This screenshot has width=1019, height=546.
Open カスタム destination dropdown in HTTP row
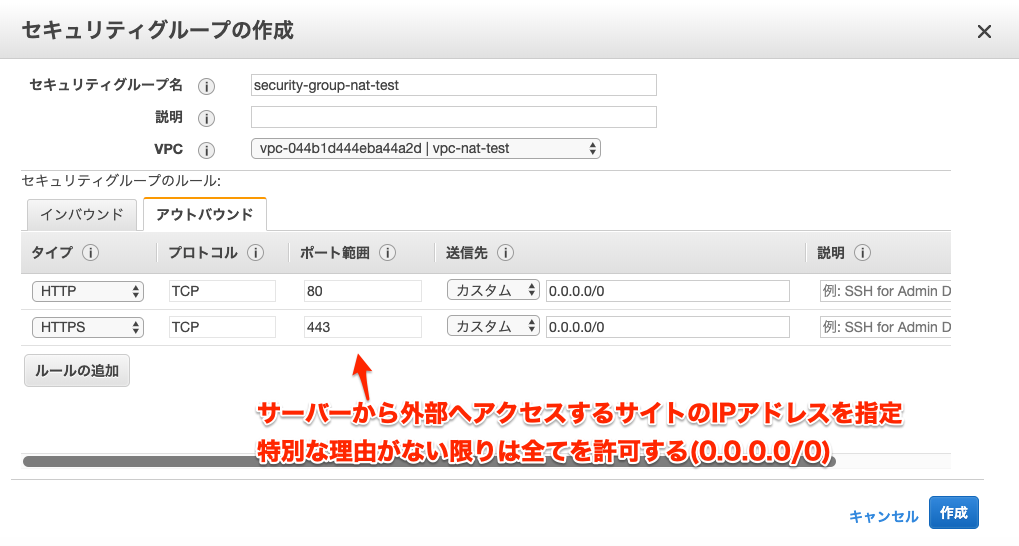(x=493, y=290)
